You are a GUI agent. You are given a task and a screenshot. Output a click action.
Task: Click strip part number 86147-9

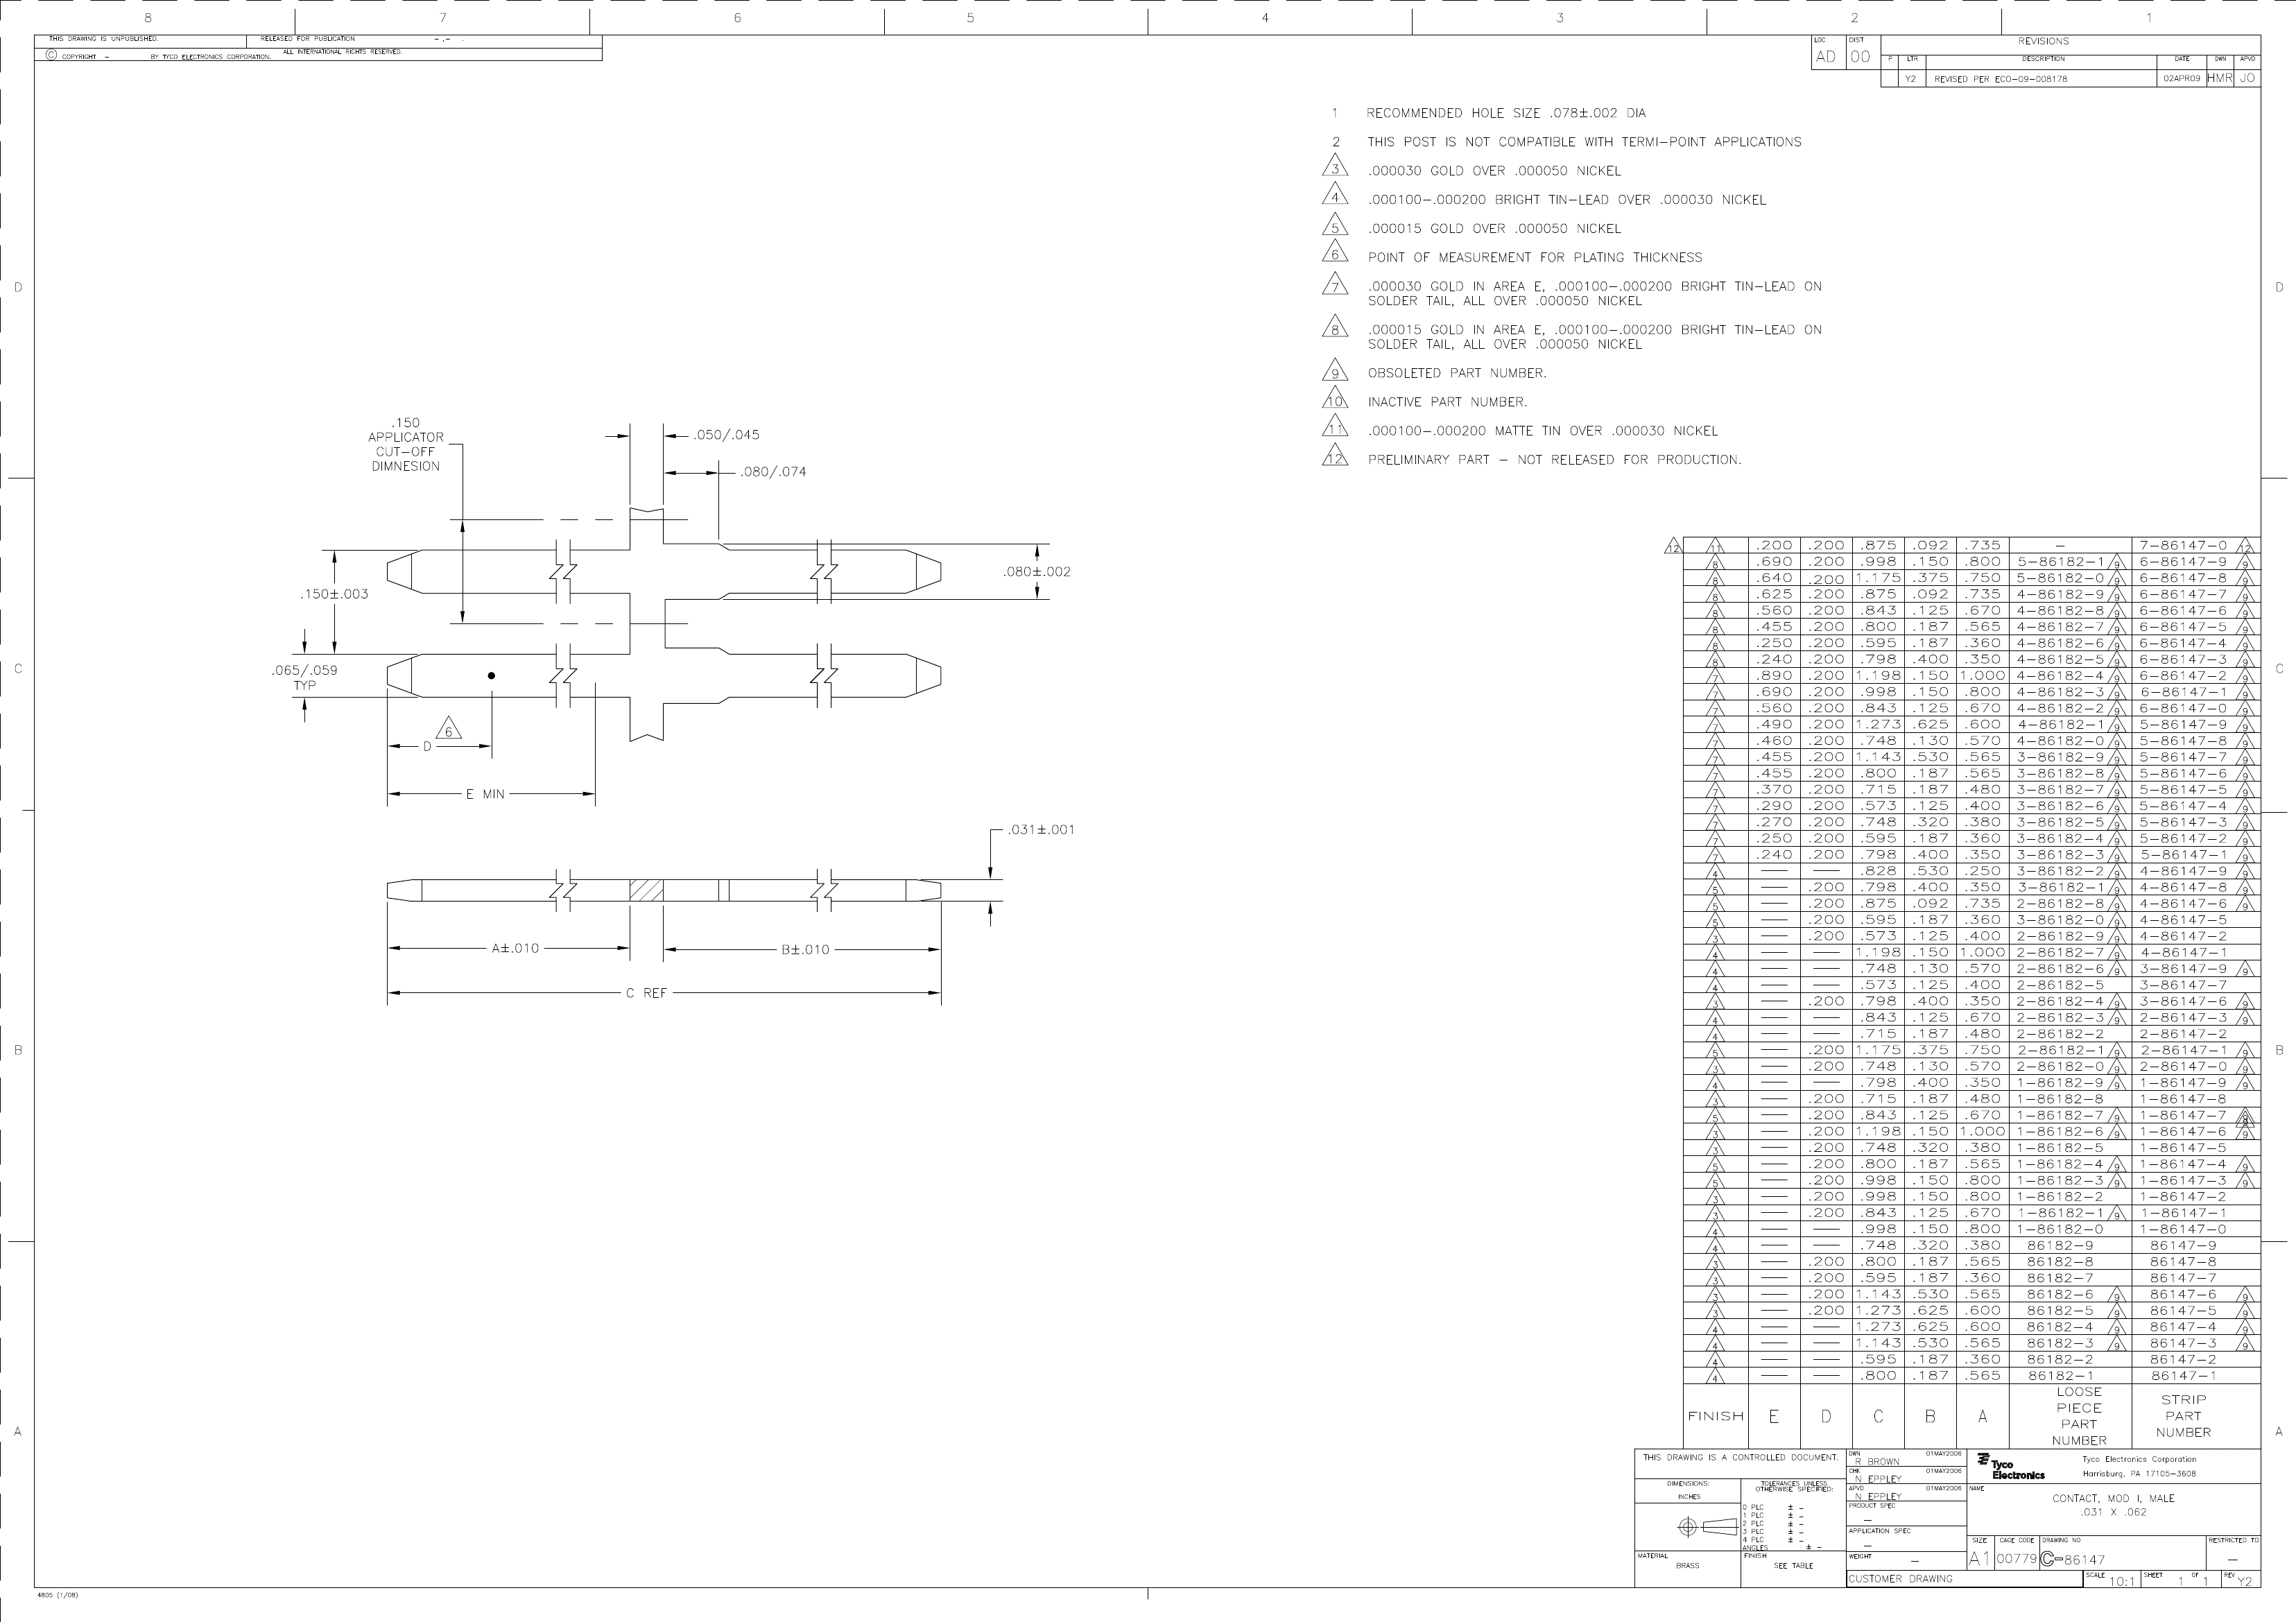point(2183,1246)
